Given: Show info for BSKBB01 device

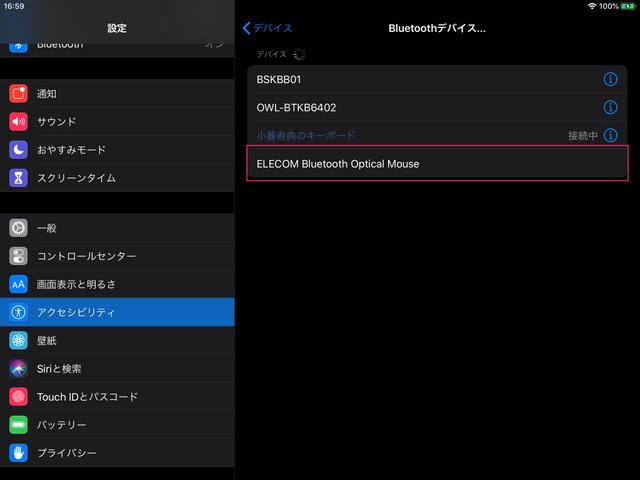Looking at the screenshot, I should click(610, 79).
